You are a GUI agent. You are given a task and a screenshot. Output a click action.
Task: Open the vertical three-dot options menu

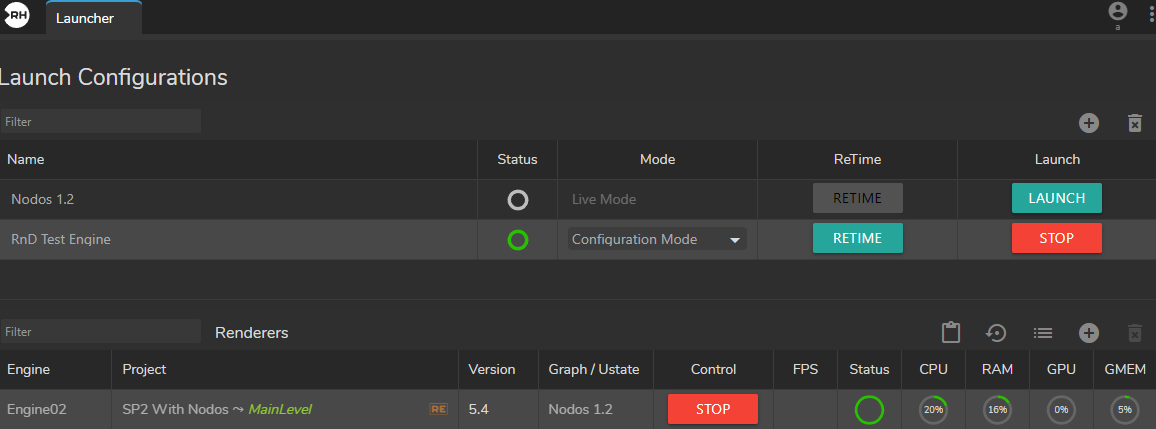click(x=1150, y=15)
